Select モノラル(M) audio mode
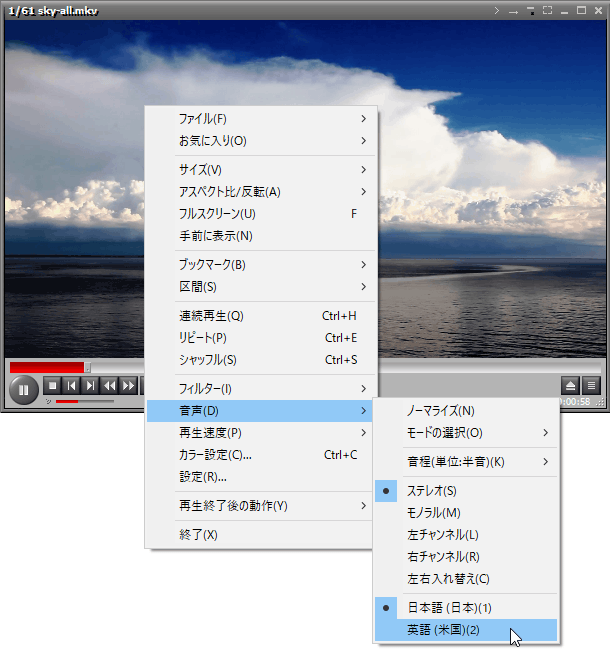Screen dimensions: 610x656 point(466,513)
